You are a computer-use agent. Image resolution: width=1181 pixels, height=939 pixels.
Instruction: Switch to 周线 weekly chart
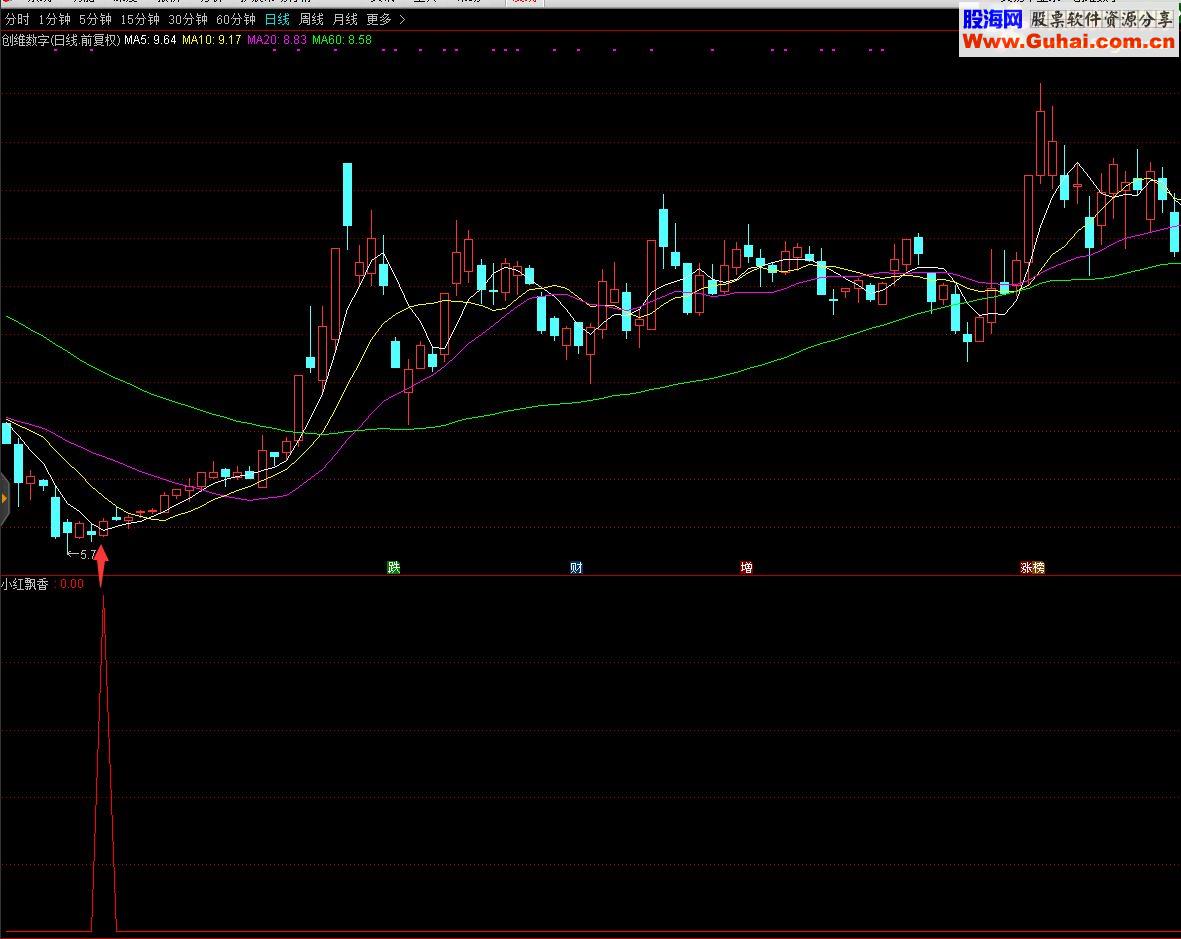tap(311, 20)
